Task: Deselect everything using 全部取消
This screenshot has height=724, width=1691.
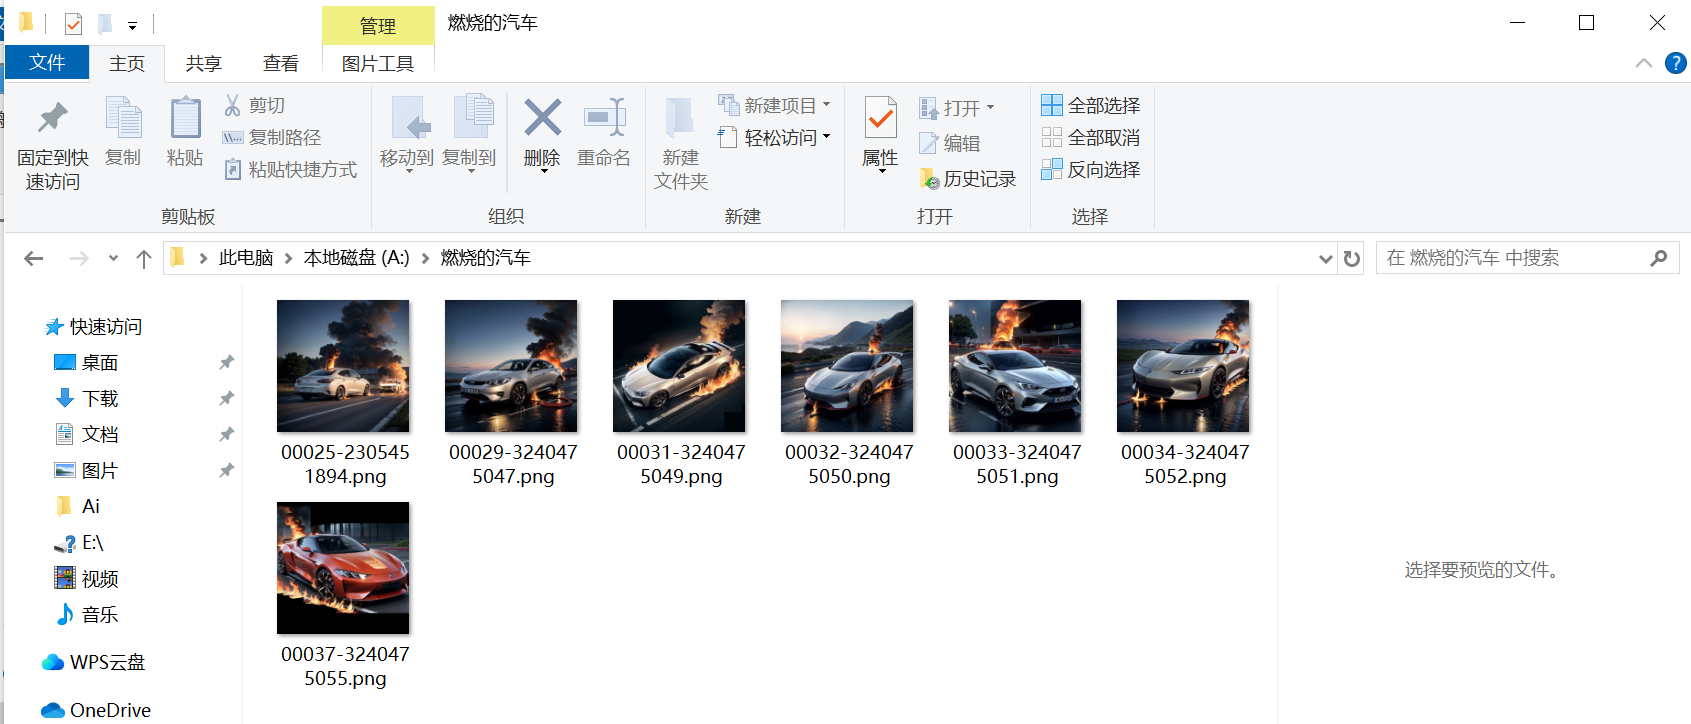Action: [1091, 137]
